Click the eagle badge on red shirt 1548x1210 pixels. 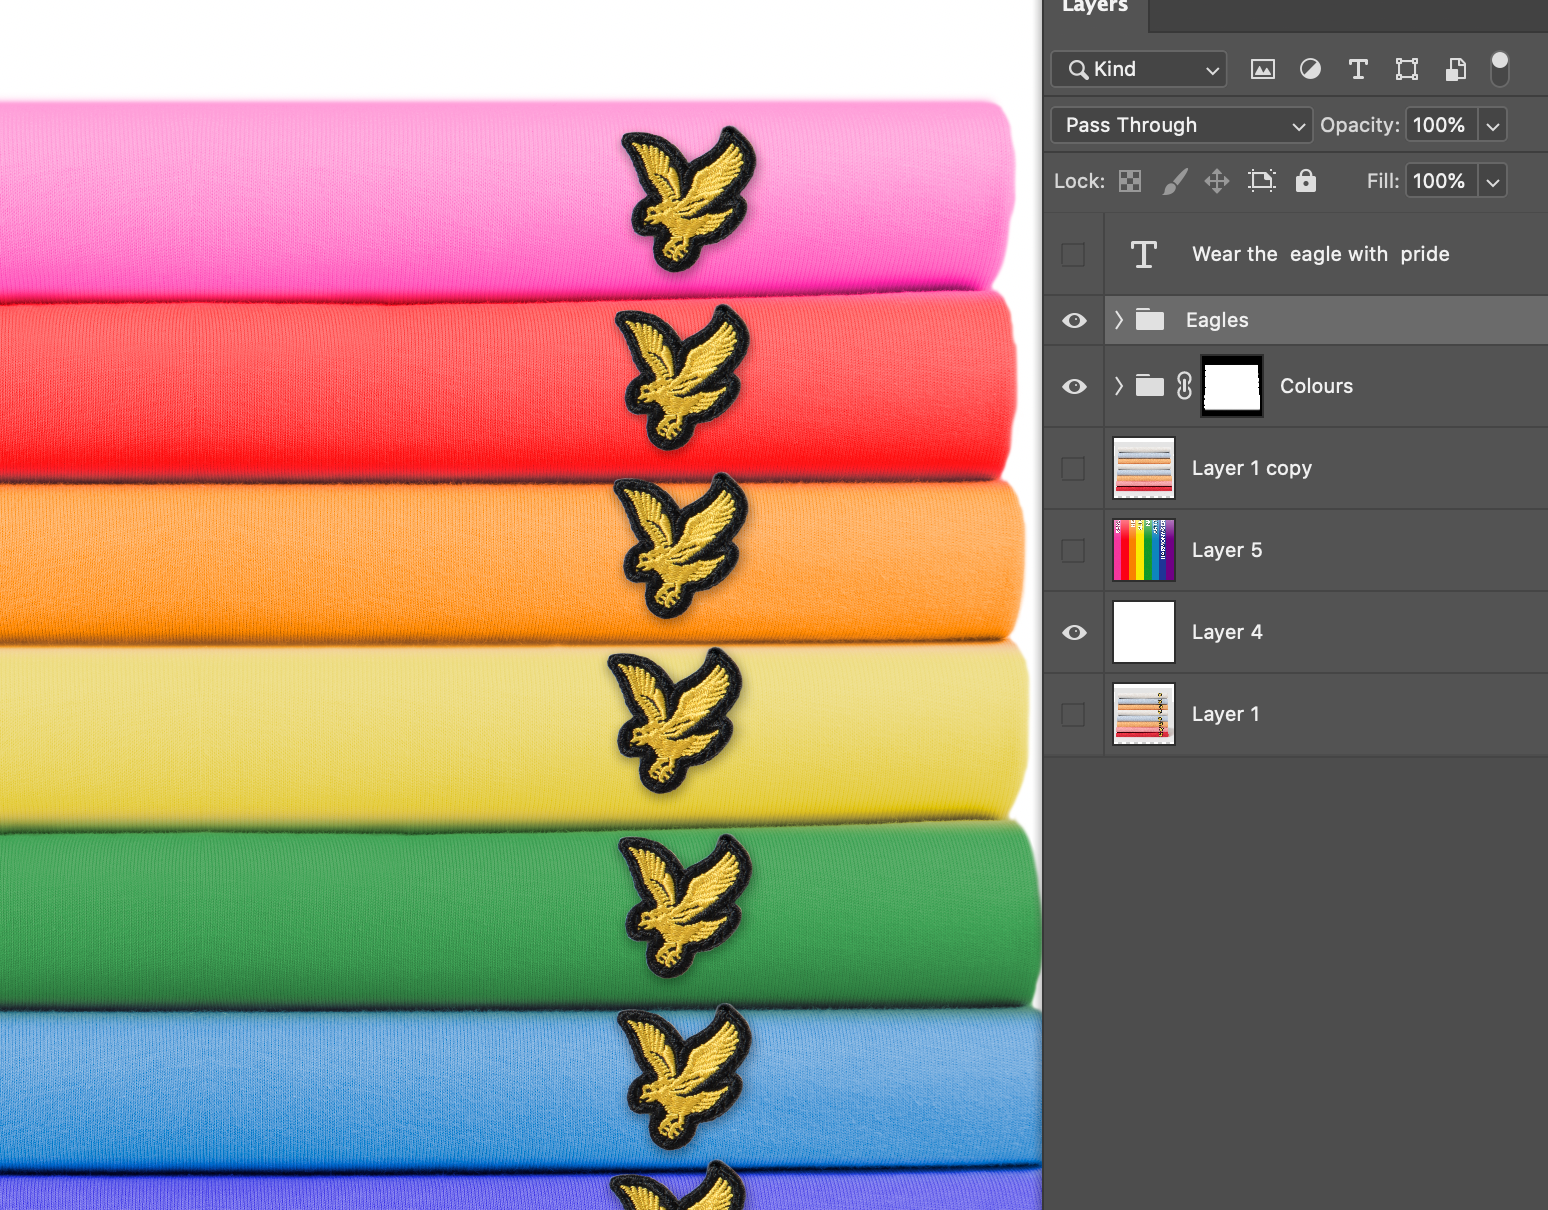click(683, 377)
